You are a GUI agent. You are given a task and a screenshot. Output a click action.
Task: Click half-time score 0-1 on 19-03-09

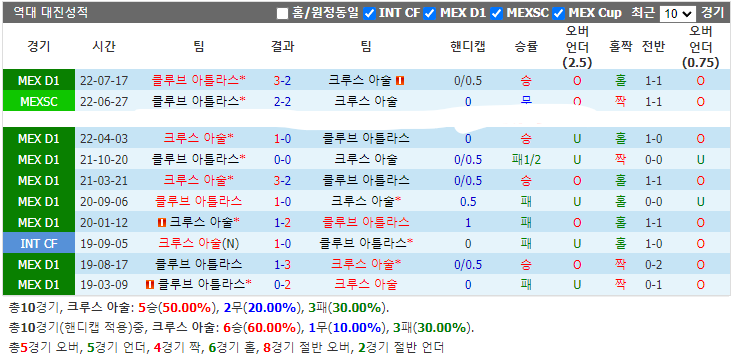[x=653, y=284]
